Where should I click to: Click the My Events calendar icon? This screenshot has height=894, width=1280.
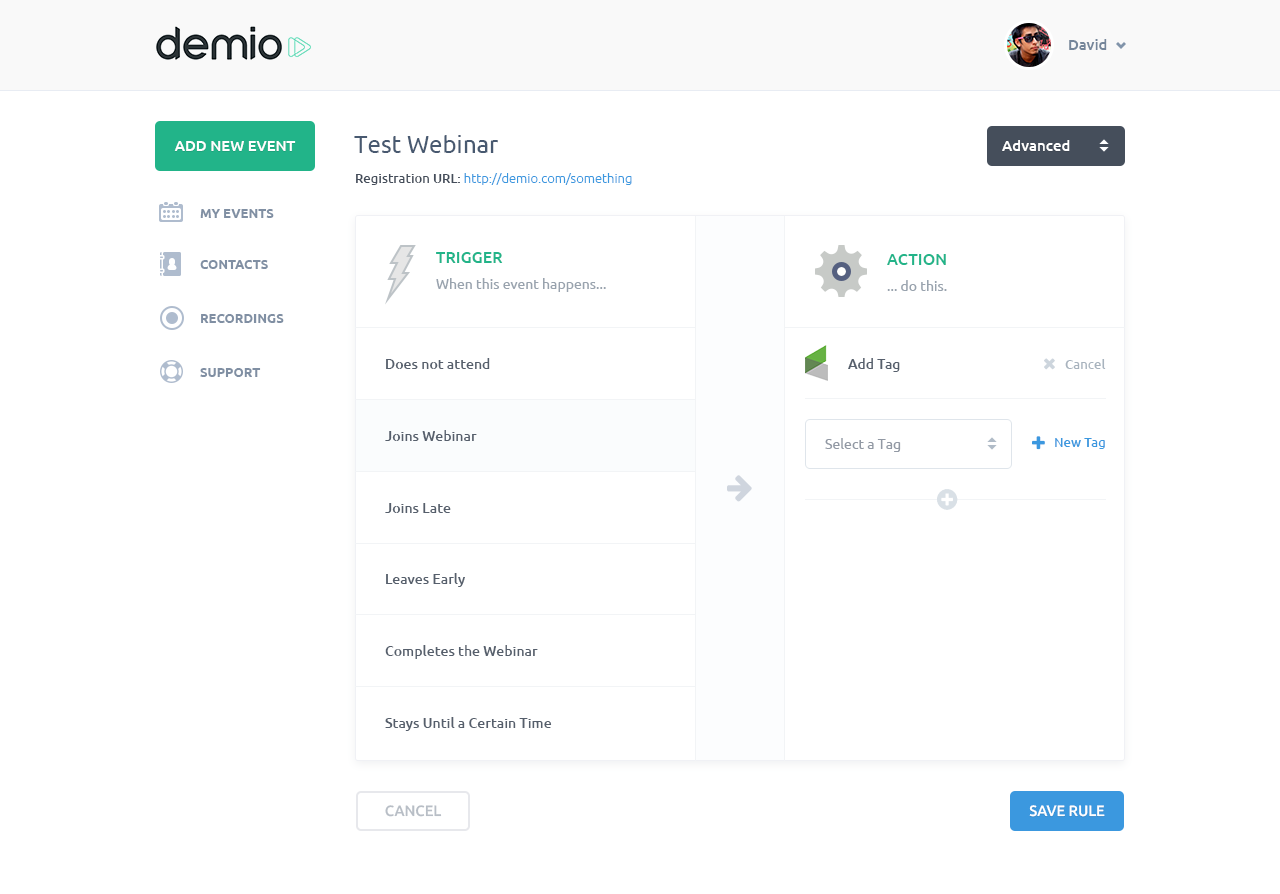pos(171,212)
